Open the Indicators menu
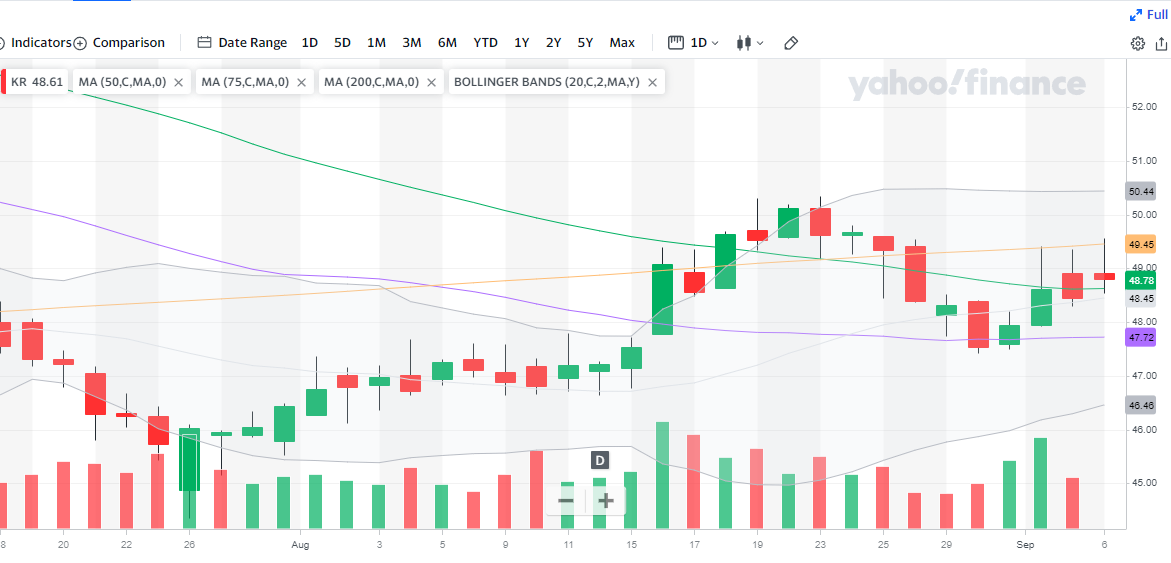The height and width of the screenshot is (563, 1171). (38, 43)
